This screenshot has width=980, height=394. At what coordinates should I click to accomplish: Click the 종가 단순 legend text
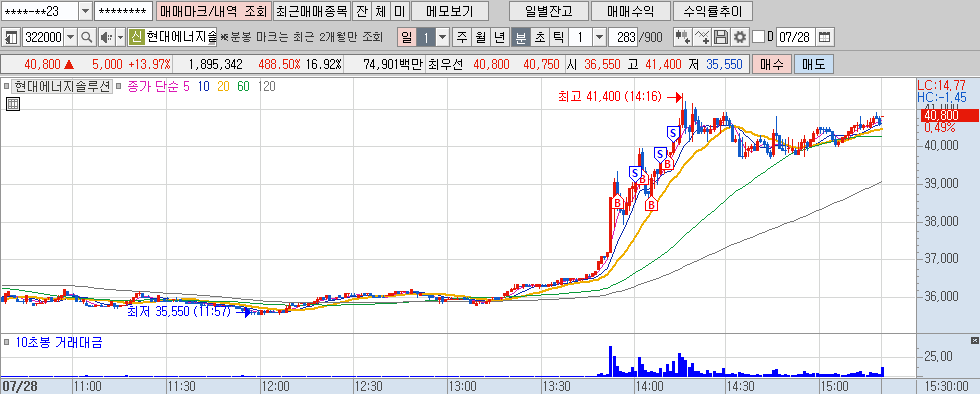pos(153,86)
